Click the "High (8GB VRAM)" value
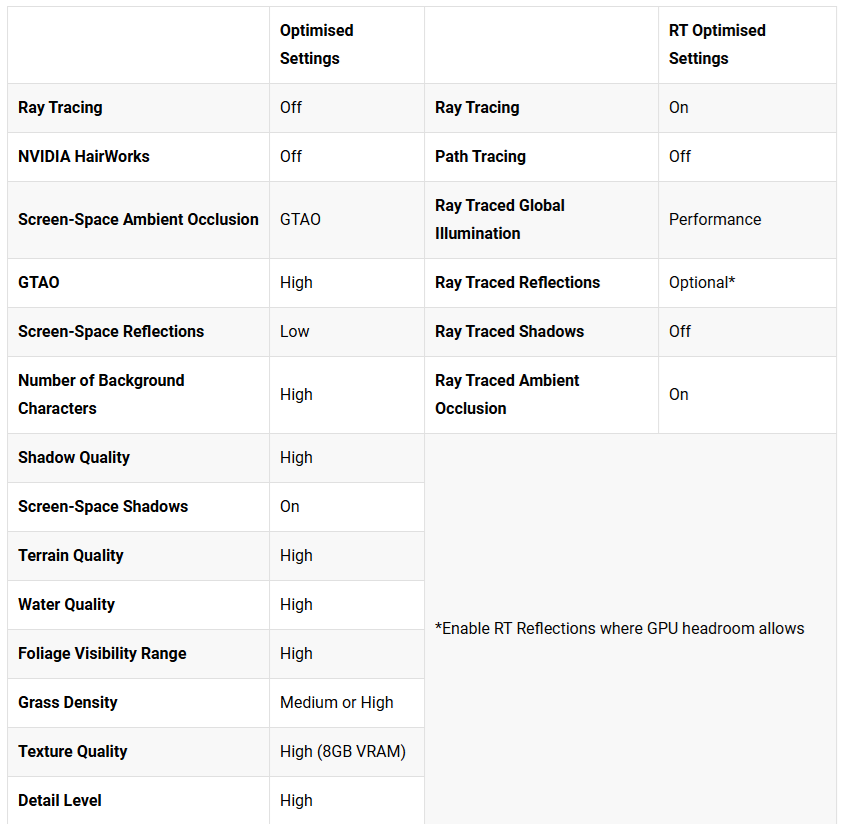 (x=343, y=752)
